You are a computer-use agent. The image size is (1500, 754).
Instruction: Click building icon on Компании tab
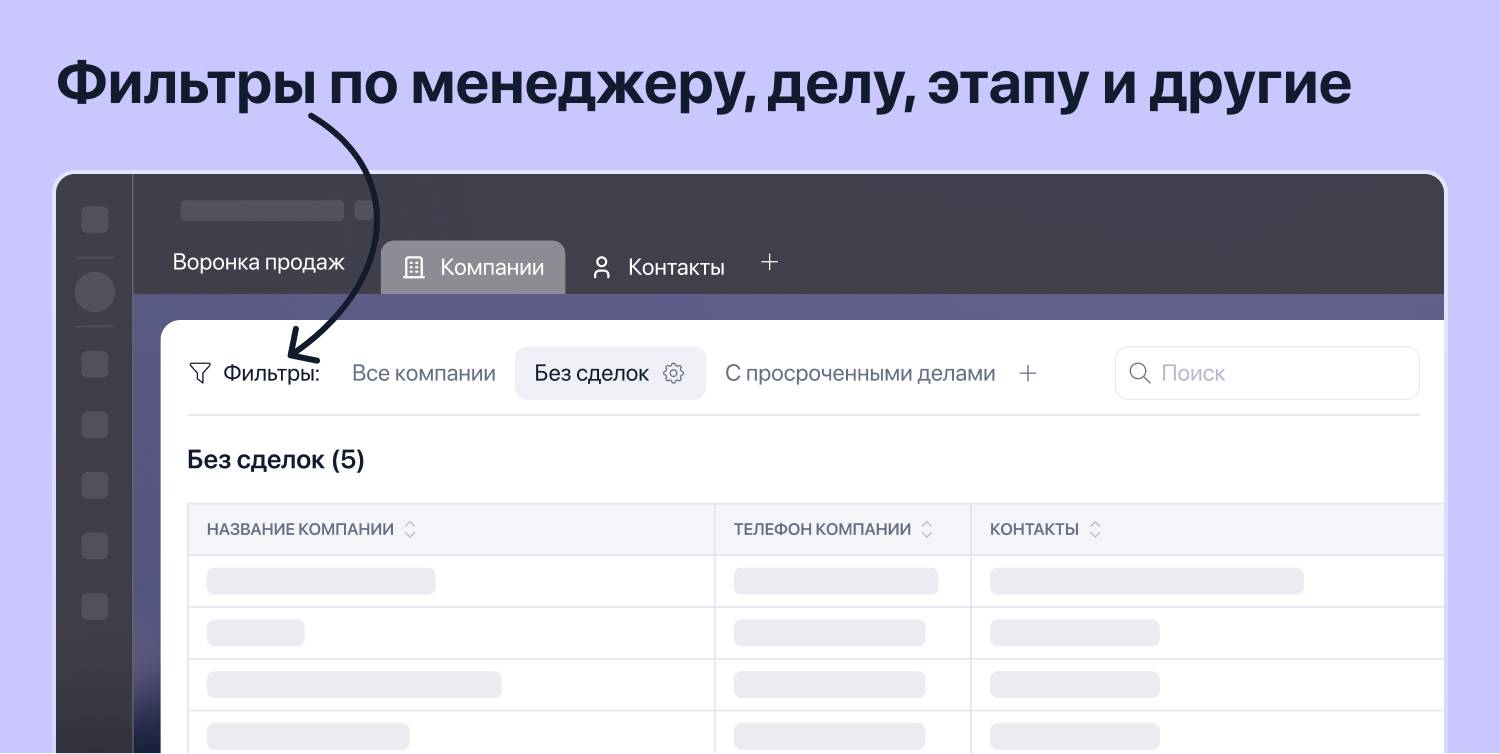coord(413,268)
